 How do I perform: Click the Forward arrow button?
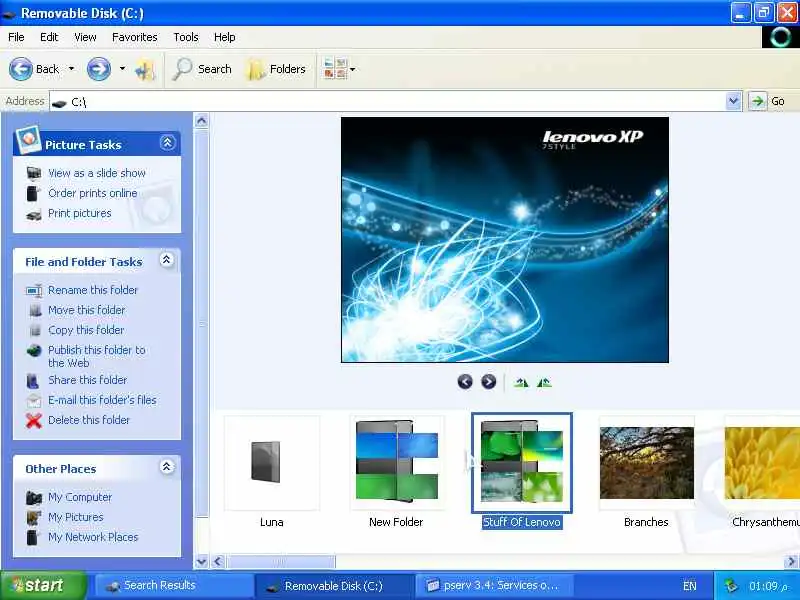pos(98,69)
